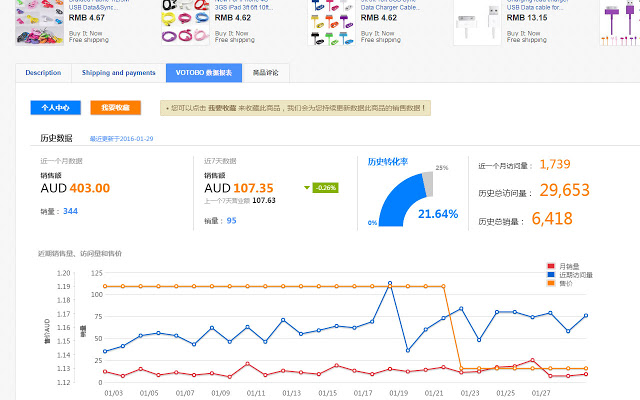
Task: Click the -0.26% green badge
Action: coord(324,187)
